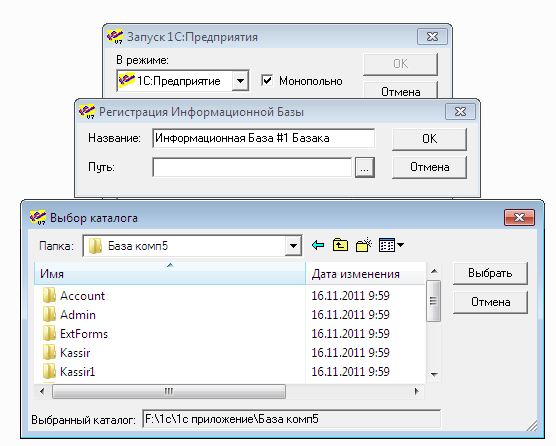Go back using the blue arrow icon
This screenshot has height=446, width=556.
tap(318, 245)
